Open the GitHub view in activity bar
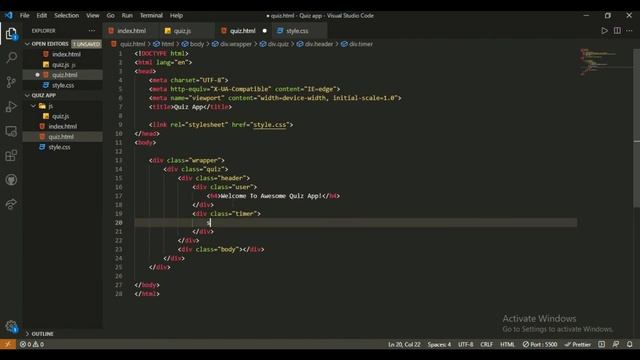 pos(11,180)
